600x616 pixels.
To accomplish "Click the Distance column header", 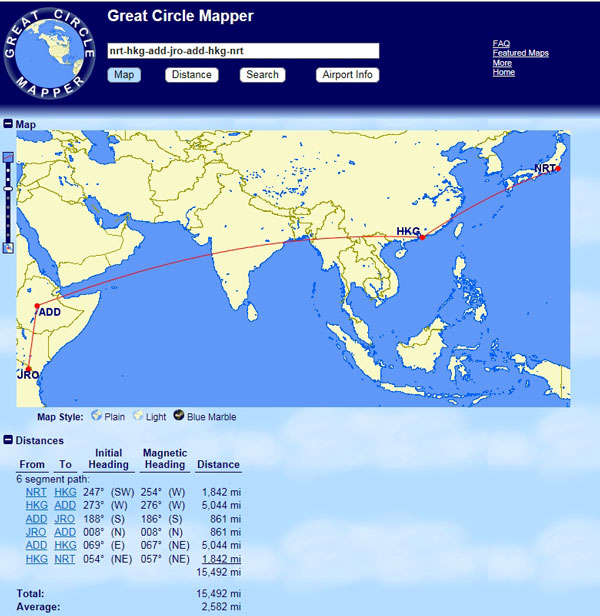I will pyautogui.click(x=218, y=464).
